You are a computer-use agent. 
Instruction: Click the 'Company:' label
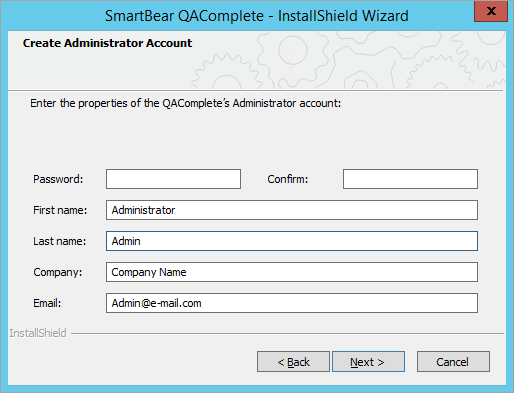(58, 272)
